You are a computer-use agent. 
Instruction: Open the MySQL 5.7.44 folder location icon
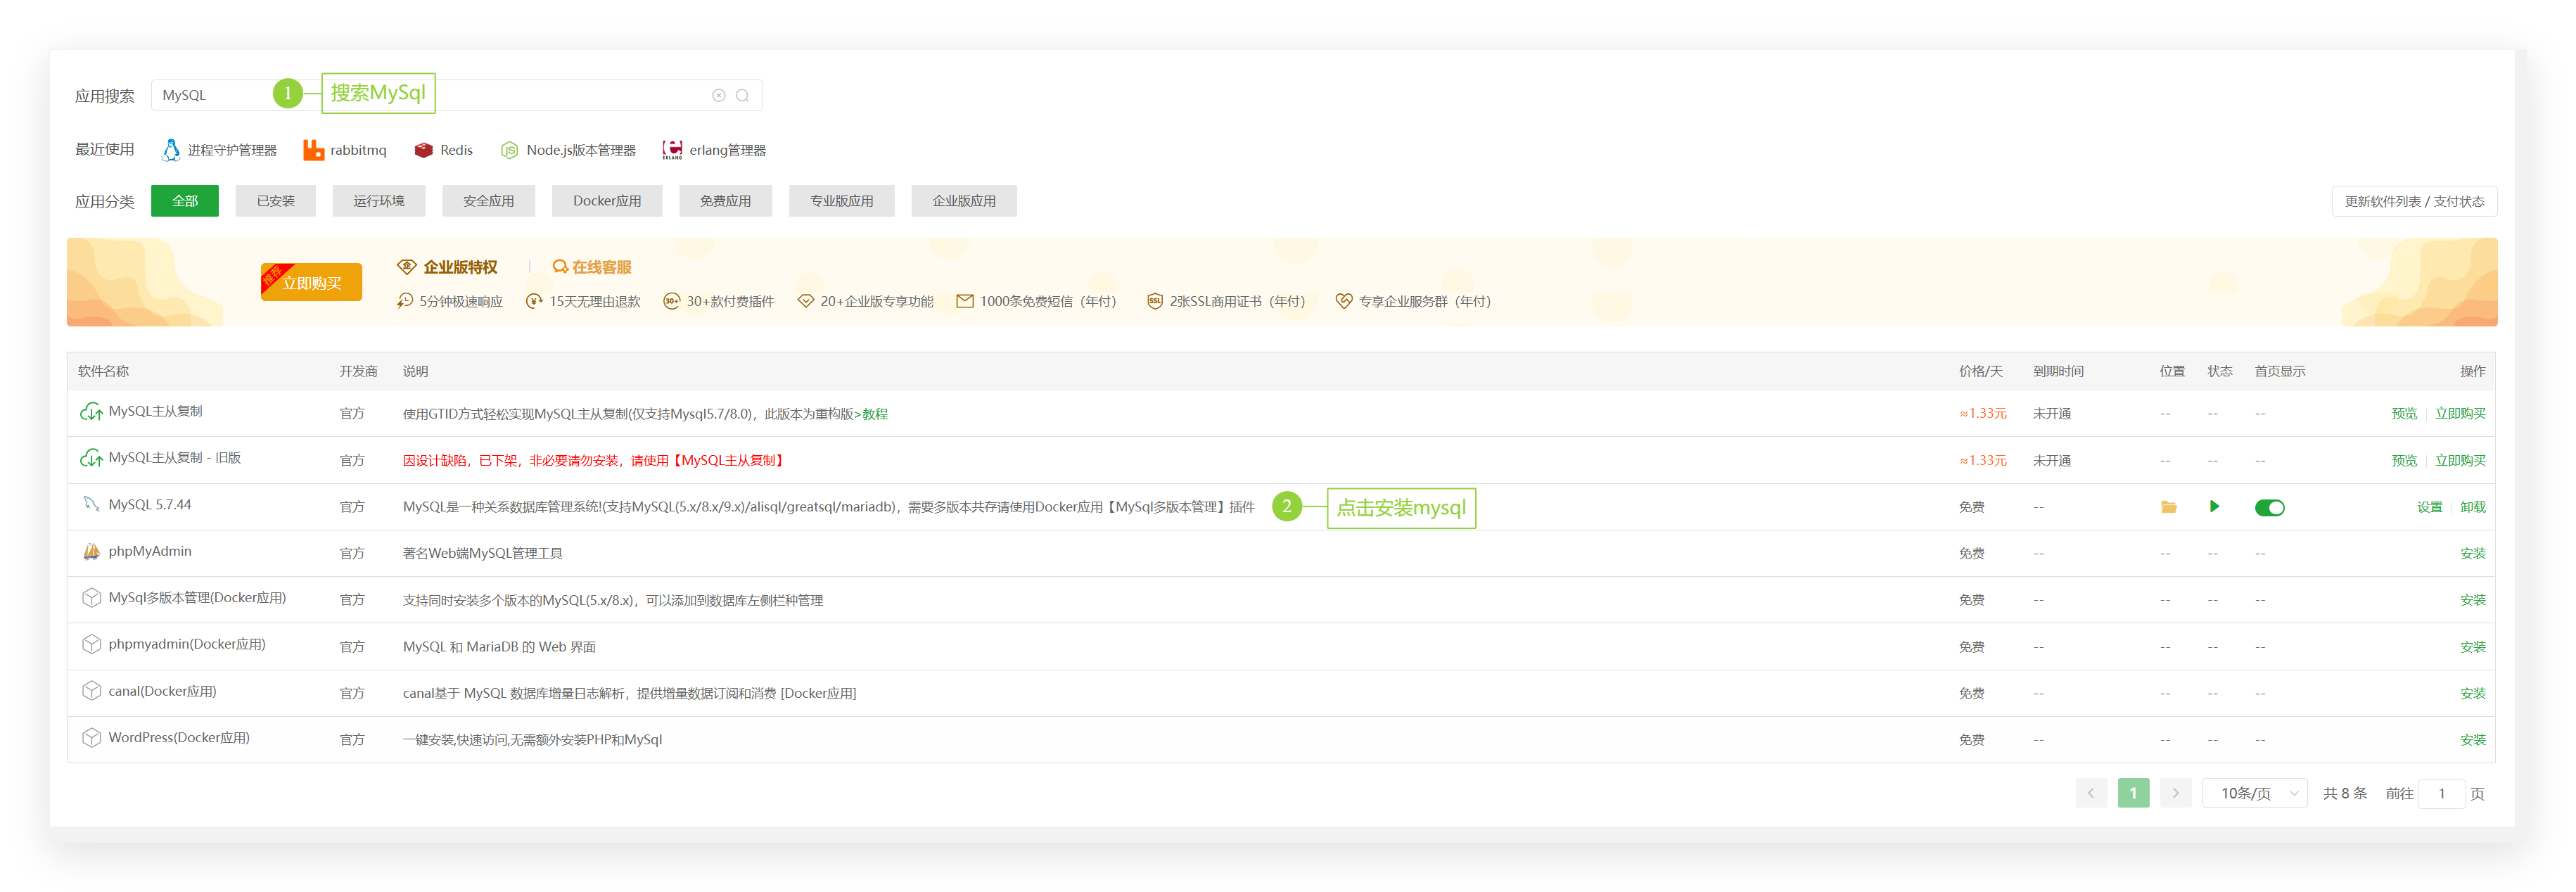[2168, 507]
